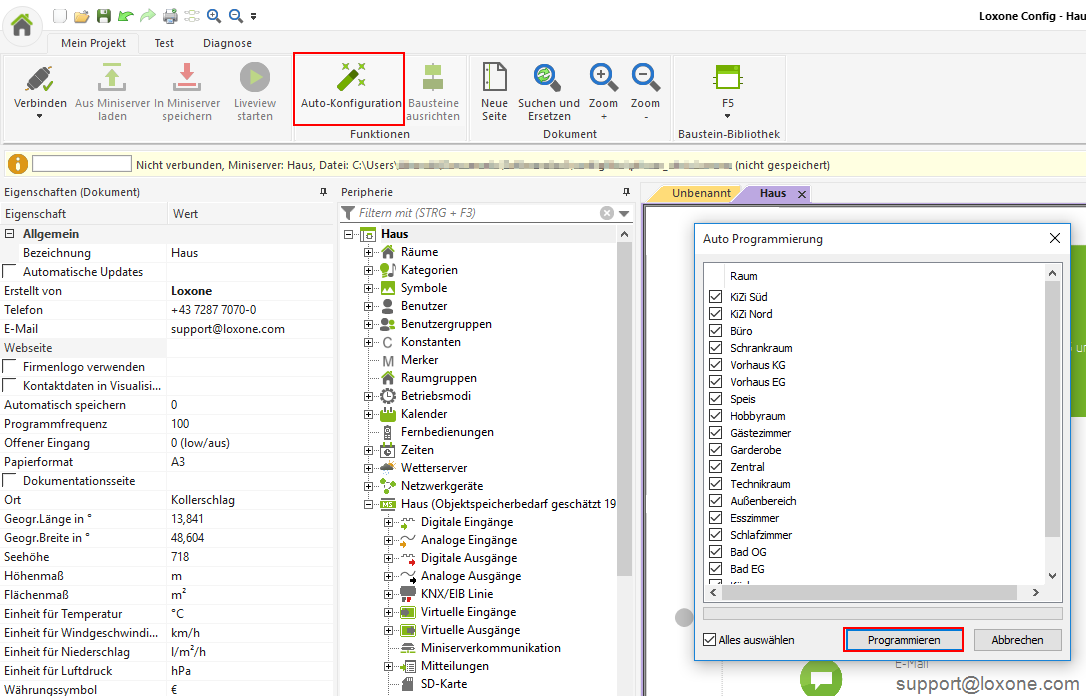1086x696 pixels.
Task: Expand the Digitale Eingänge tree node
Action: (x=388, y=522)
